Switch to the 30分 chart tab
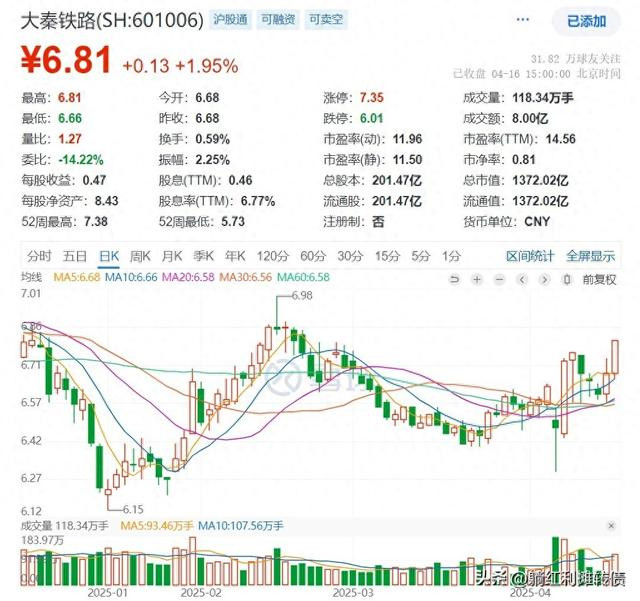Image resolution: width=640 pixels, height=601 pixels. tap(350, 256)
